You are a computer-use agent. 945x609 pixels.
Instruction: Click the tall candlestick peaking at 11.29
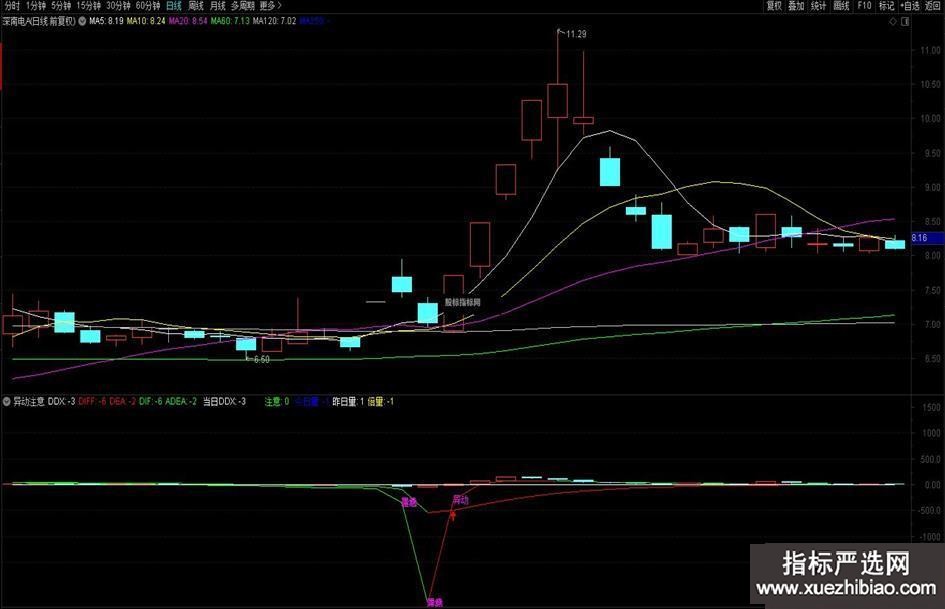(x=557, y=100)
